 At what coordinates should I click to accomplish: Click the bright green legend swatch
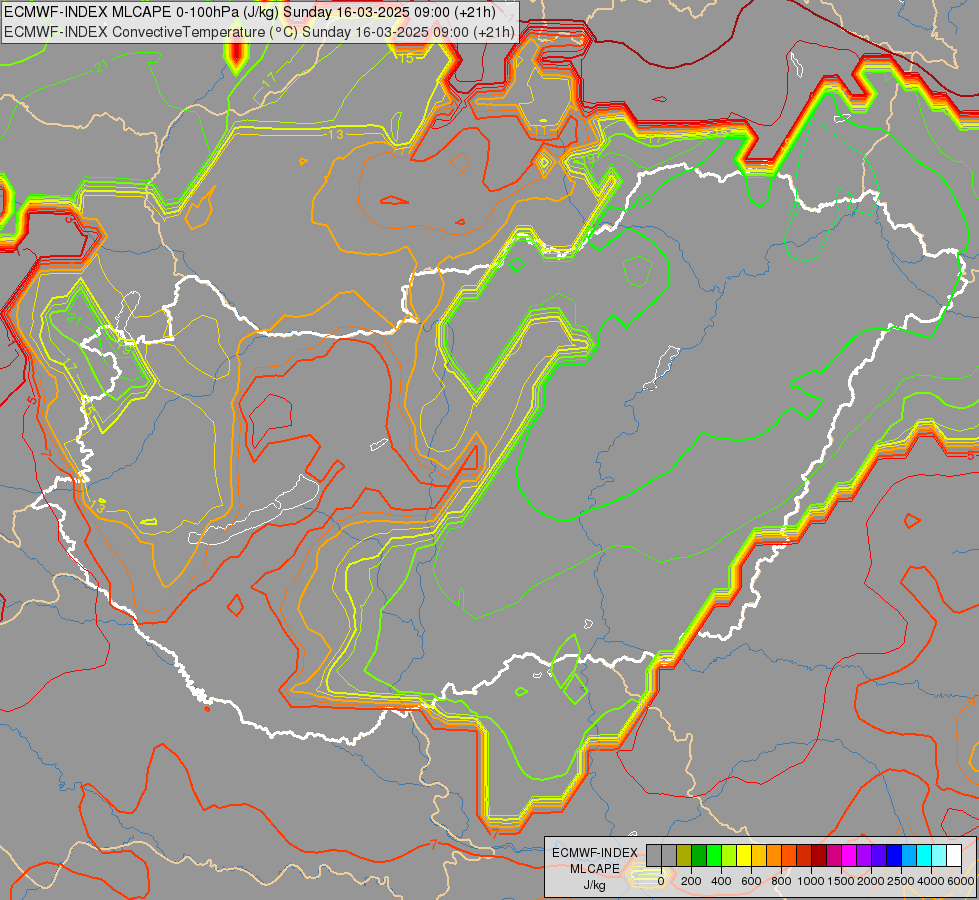[x=714, y=855]
